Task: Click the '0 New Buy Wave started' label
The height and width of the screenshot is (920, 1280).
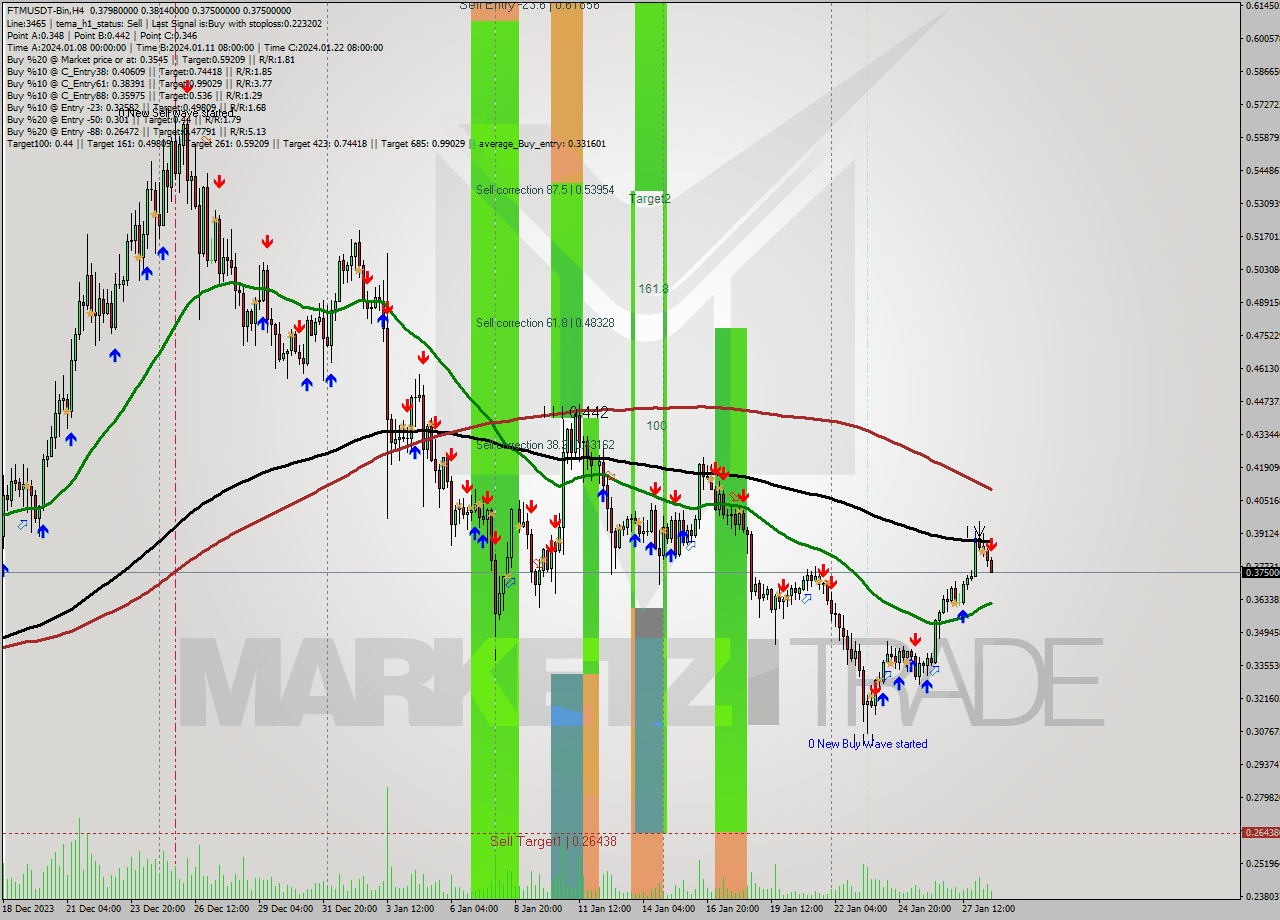Action: (x=868, y=744)
